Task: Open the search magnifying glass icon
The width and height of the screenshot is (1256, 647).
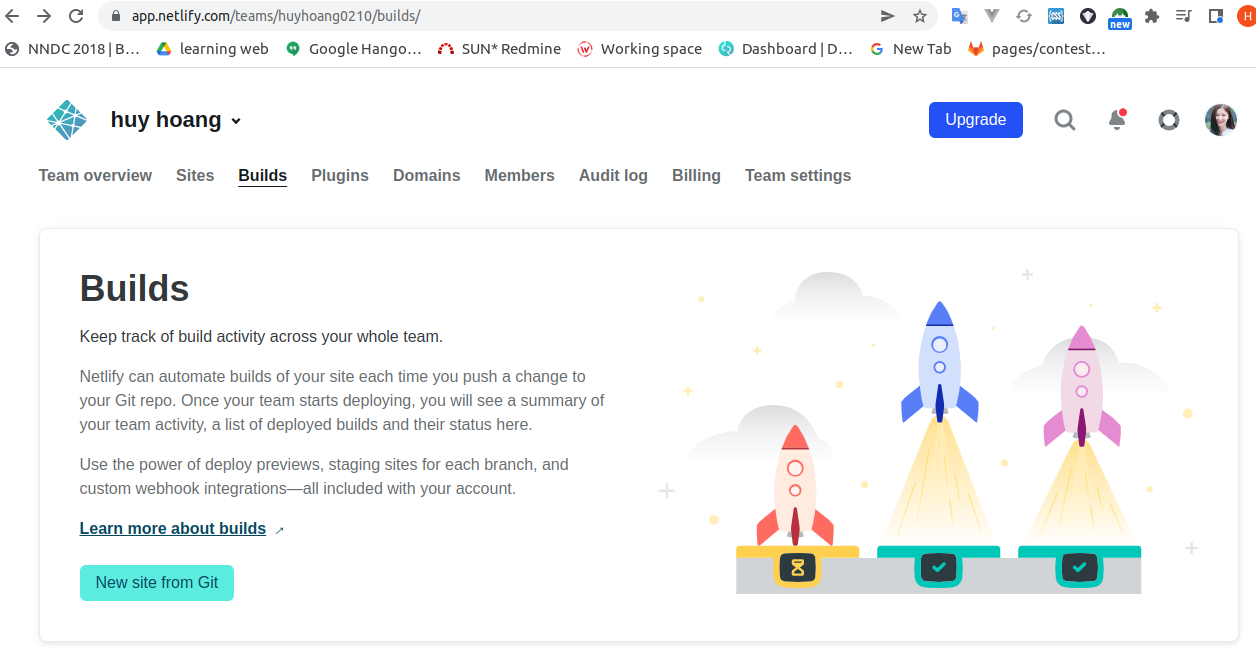Action: tap(1064, 120)
